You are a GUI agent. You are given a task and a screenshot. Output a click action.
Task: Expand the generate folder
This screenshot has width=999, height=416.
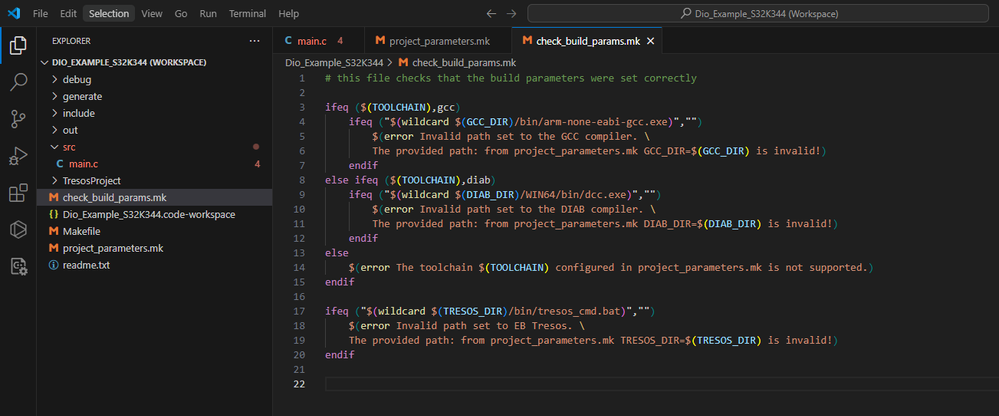(x=81, y=96)
